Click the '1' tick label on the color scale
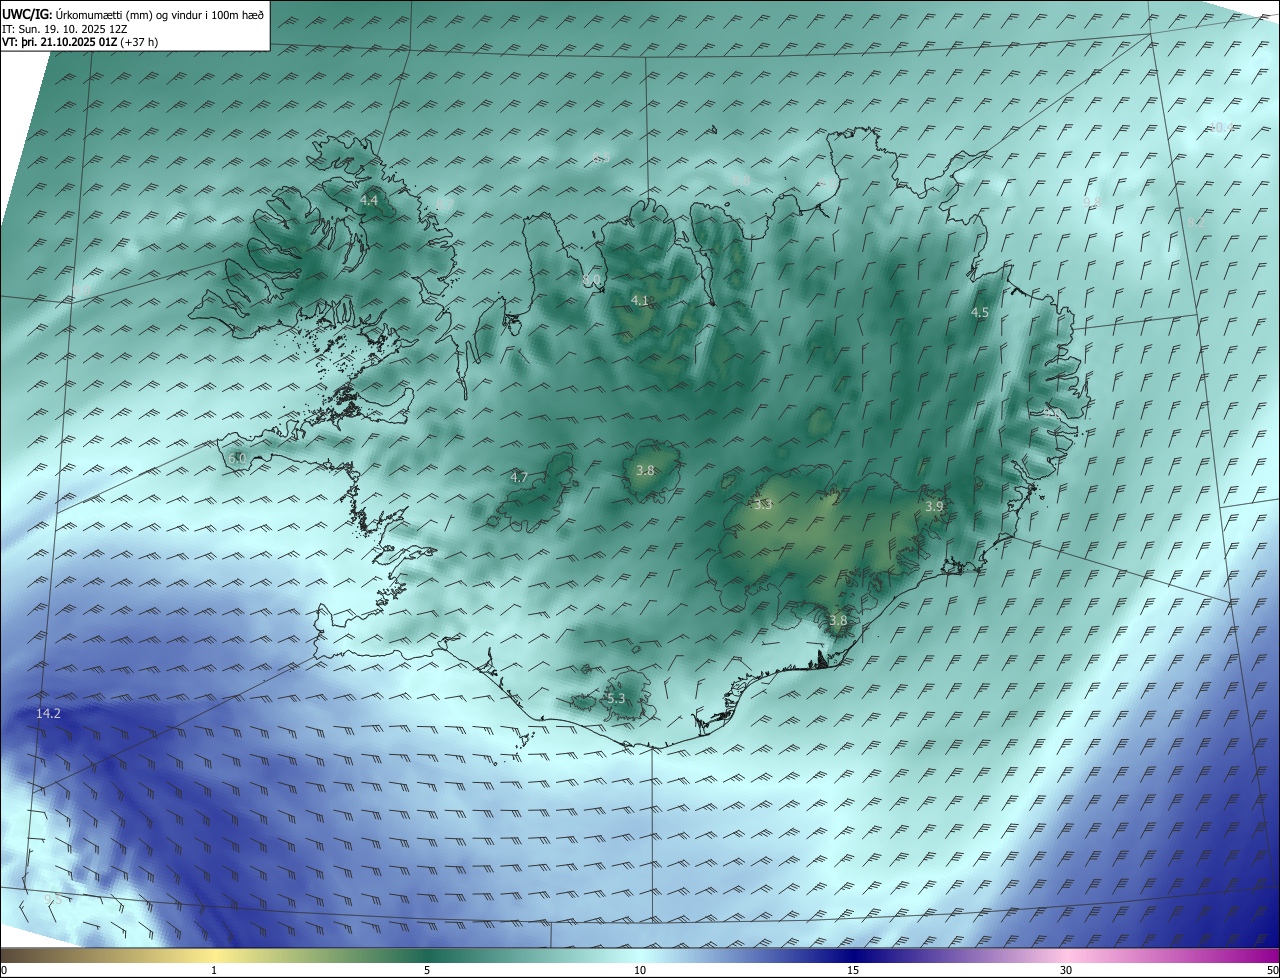Viewport: 1280px width, 978px height. pyautogui.click(x=214, y=970)
